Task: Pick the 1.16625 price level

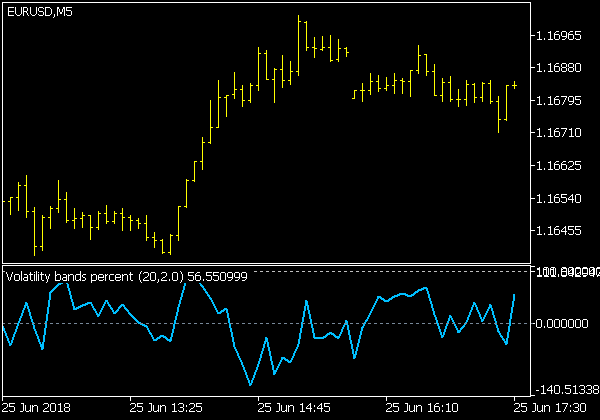Action: [559, 166]
